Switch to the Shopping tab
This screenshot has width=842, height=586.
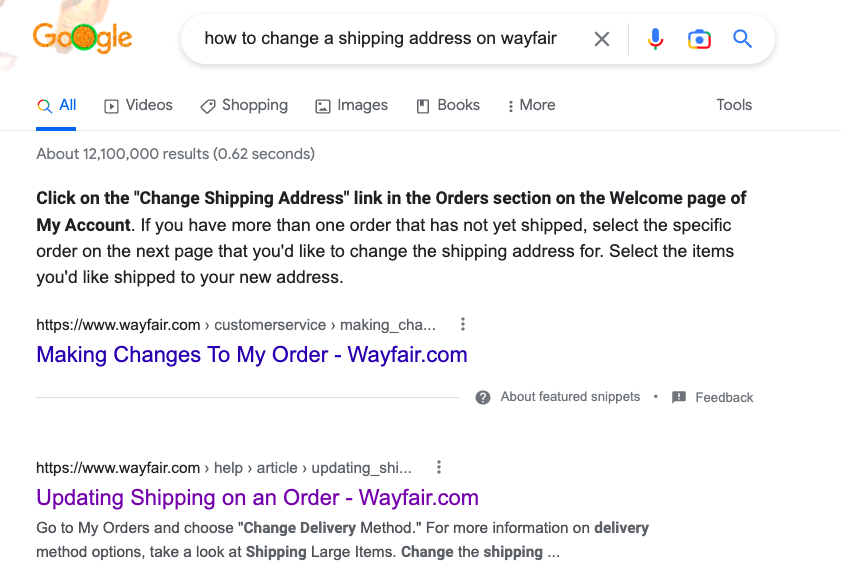[244, 105]
